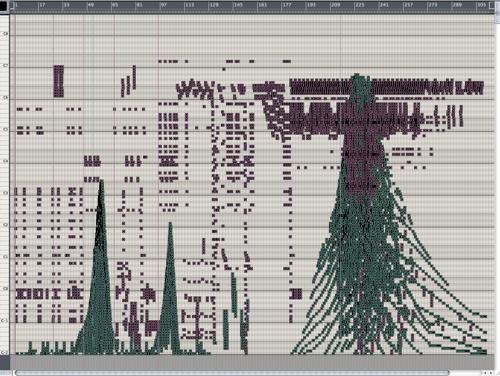Click the scroll-right arrow at the bottom right
500x376 pixels.
491,373
